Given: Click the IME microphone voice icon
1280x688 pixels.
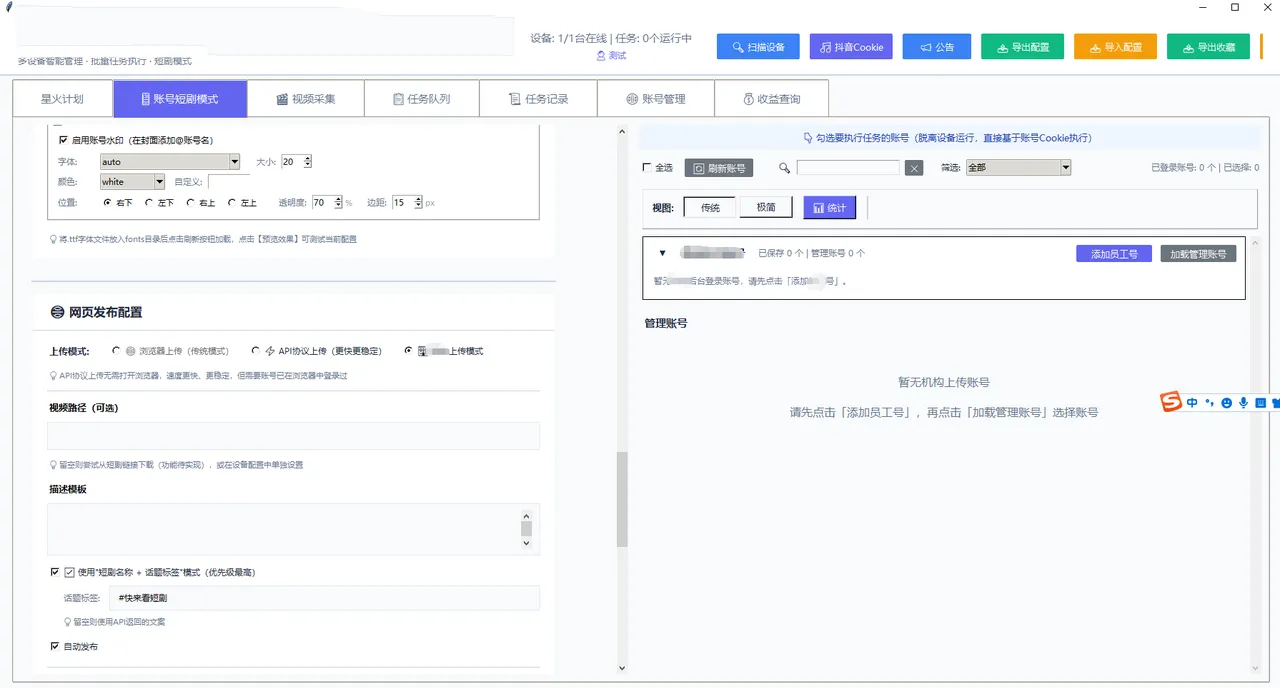Looking at the screenshot, I should point(1243,402).
